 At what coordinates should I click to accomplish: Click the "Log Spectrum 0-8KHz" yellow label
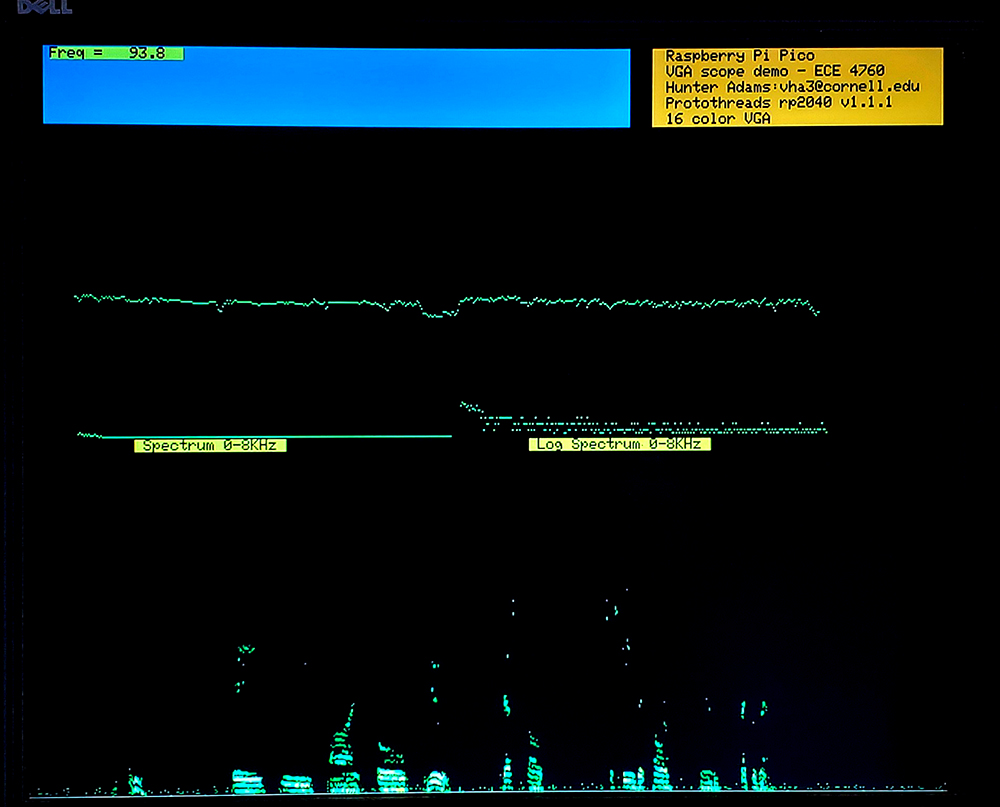(x=619, y=444)
